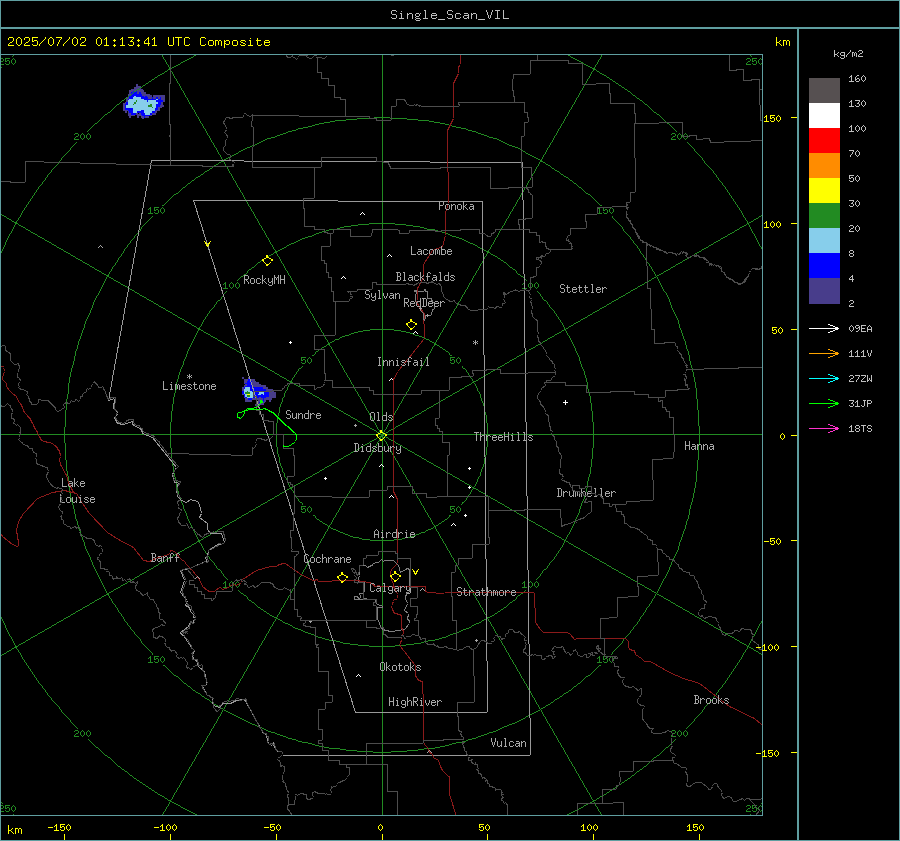Click the Banff city label

pyautogui.click(x=165, y=557)
